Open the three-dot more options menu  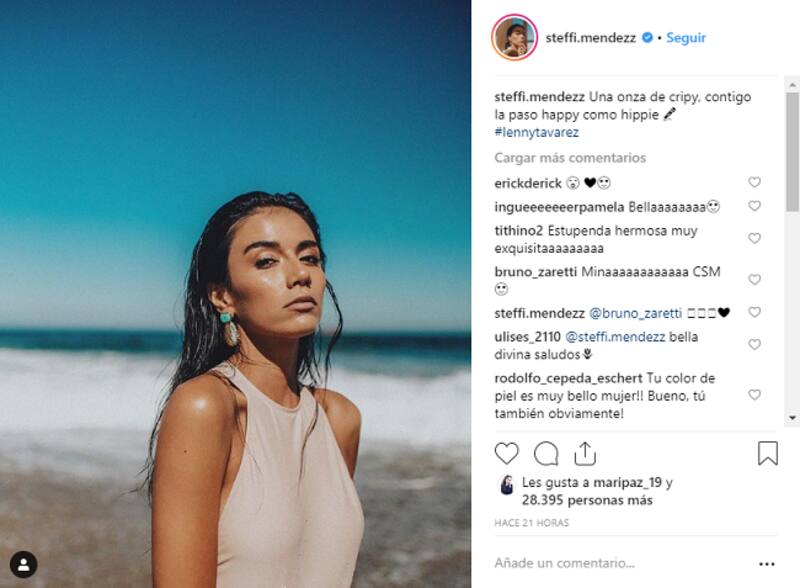(x=767, y=563)
